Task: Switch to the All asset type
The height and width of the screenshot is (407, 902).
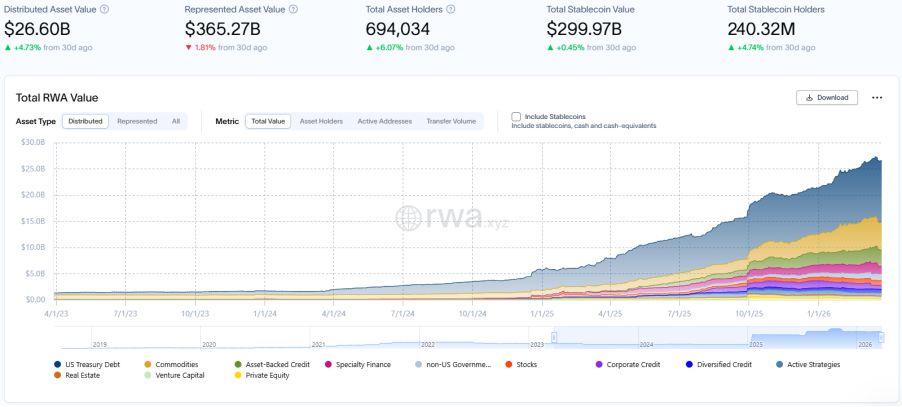Action: pyautogui.click(x=176, y=121)
